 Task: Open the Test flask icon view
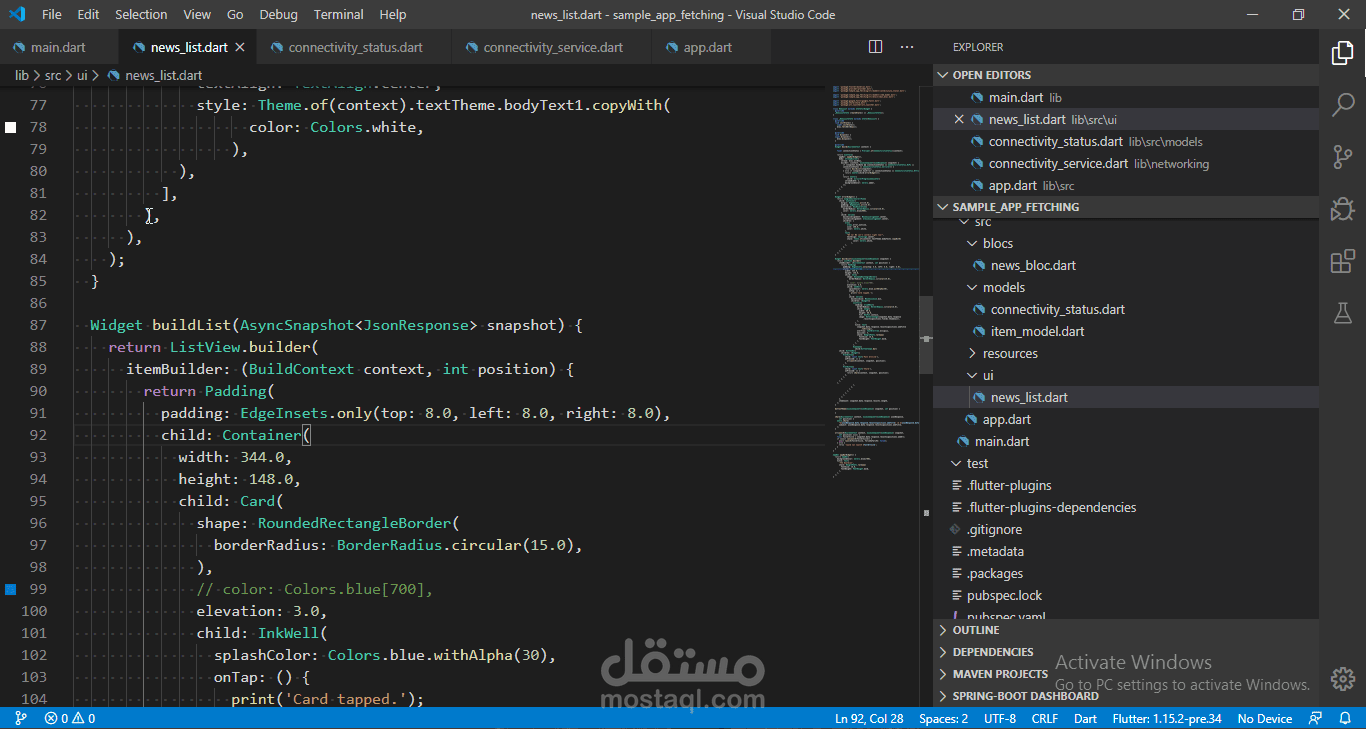point(1342,313)
